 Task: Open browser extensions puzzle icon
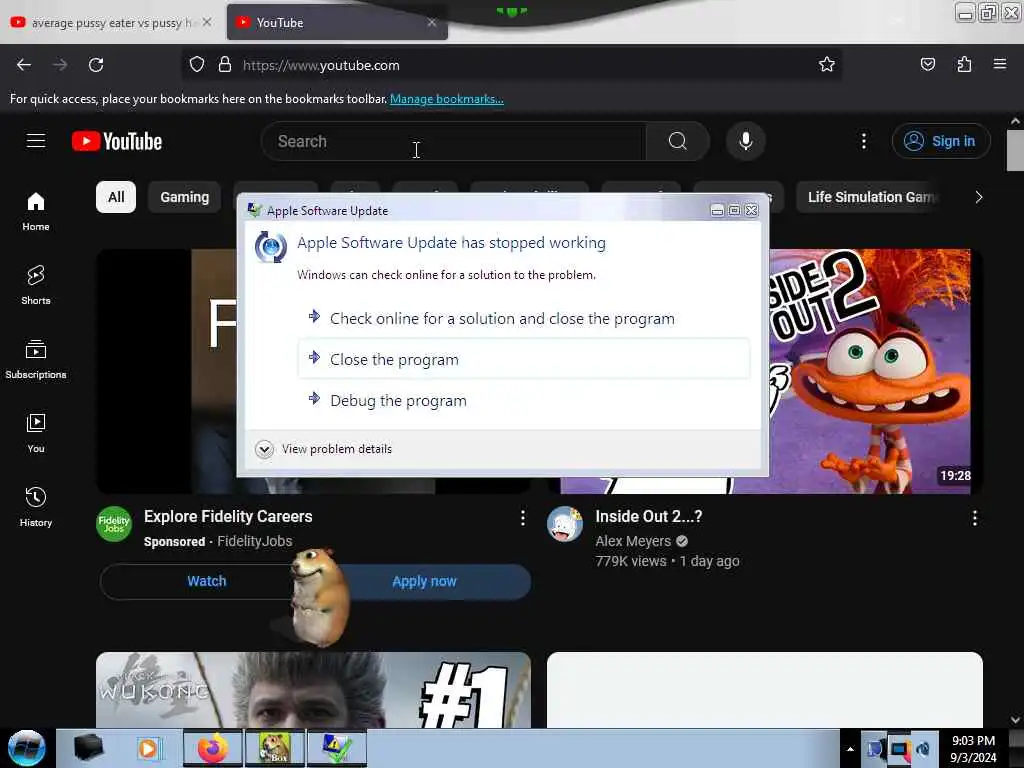[x=964, y=64]
